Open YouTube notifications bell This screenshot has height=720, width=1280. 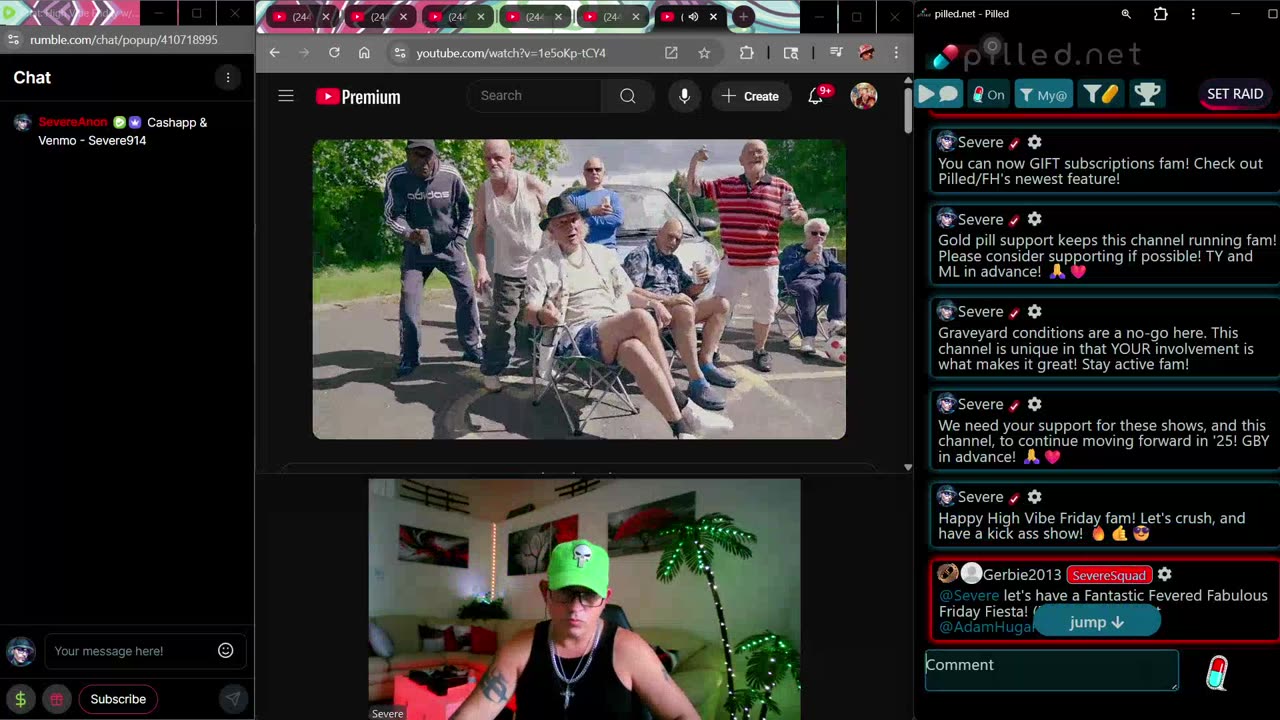click(817, 96)
